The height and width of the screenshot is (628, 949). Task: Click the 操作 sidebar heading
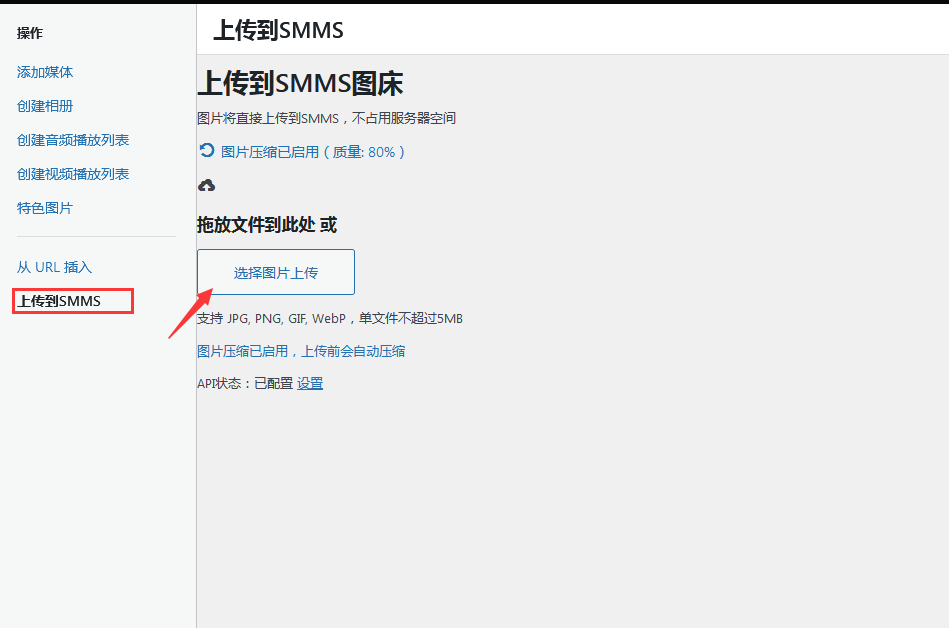[x=30, y=33]
